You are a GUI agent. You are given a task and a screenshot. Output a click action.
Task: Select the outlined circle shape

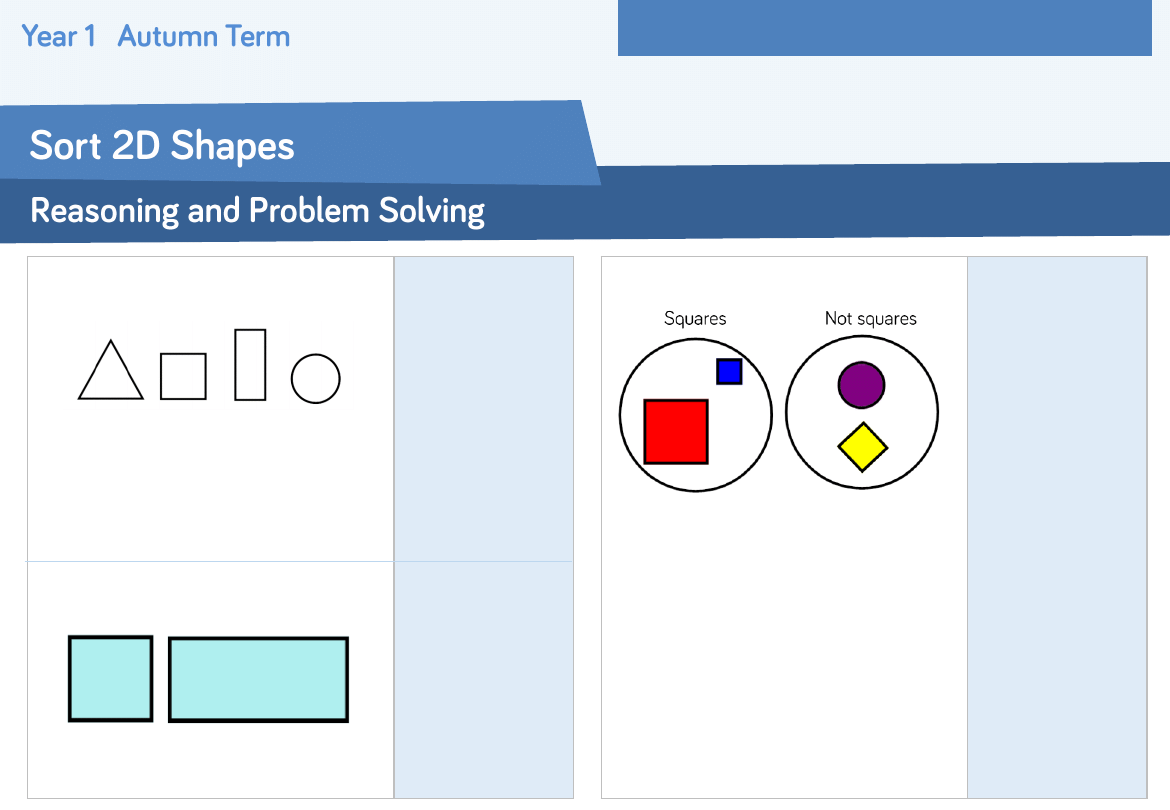[316, 379]
